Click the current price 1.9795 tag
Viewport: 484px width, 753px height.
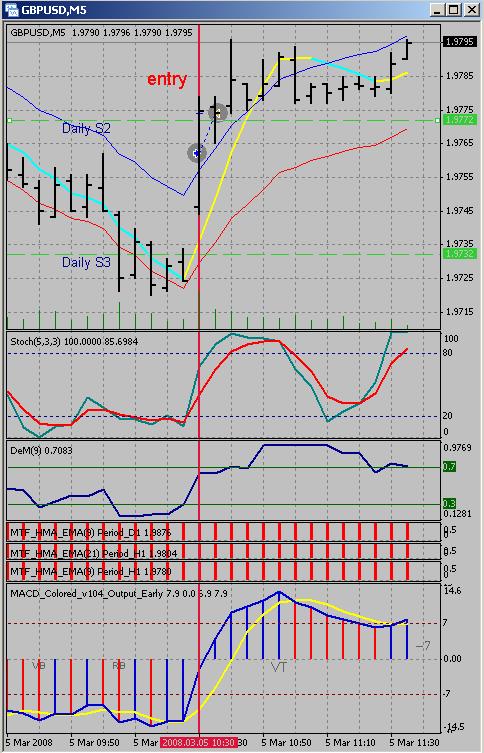pos(460,42)
